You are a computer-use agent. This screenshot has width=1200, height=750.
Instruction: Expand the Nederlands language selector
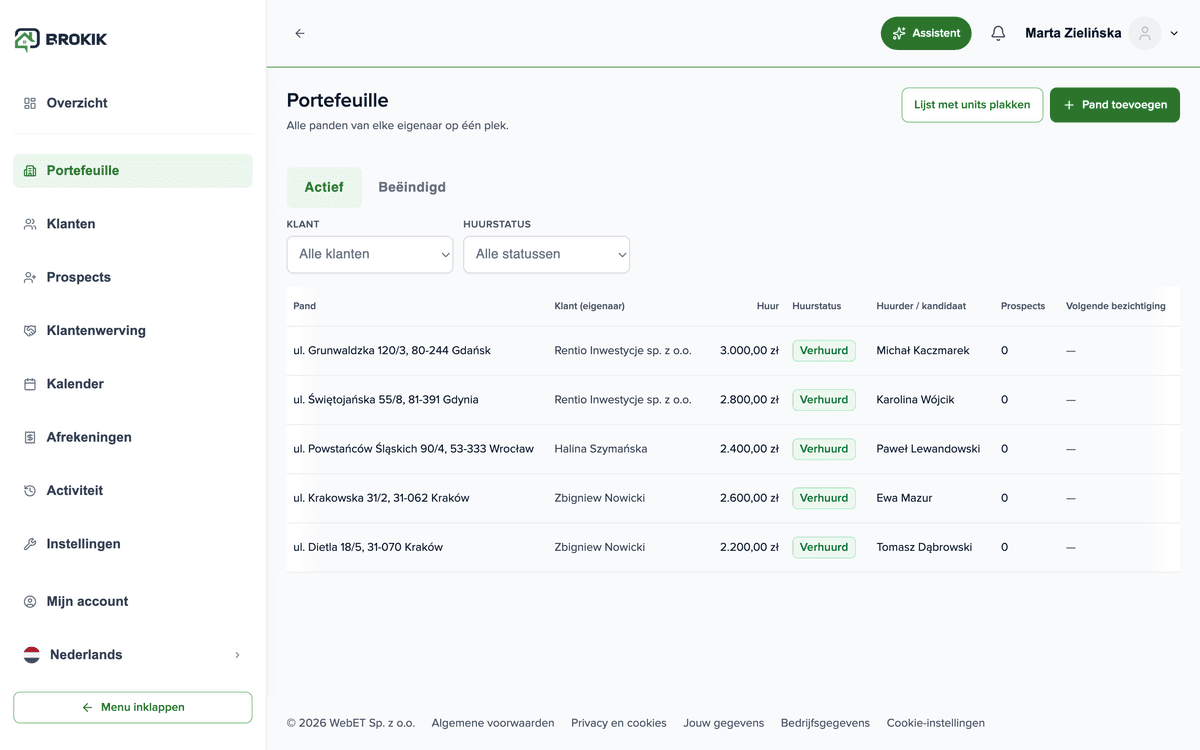click(x=133, y=655)
